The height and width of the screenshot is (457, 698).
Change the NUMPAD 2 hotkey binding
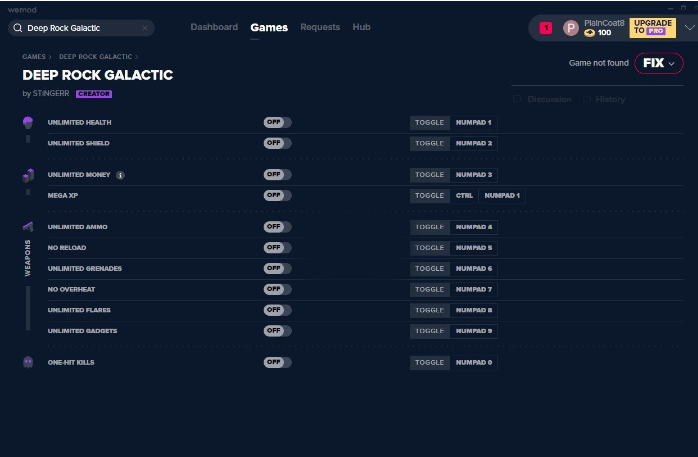[x=474, y=143]
